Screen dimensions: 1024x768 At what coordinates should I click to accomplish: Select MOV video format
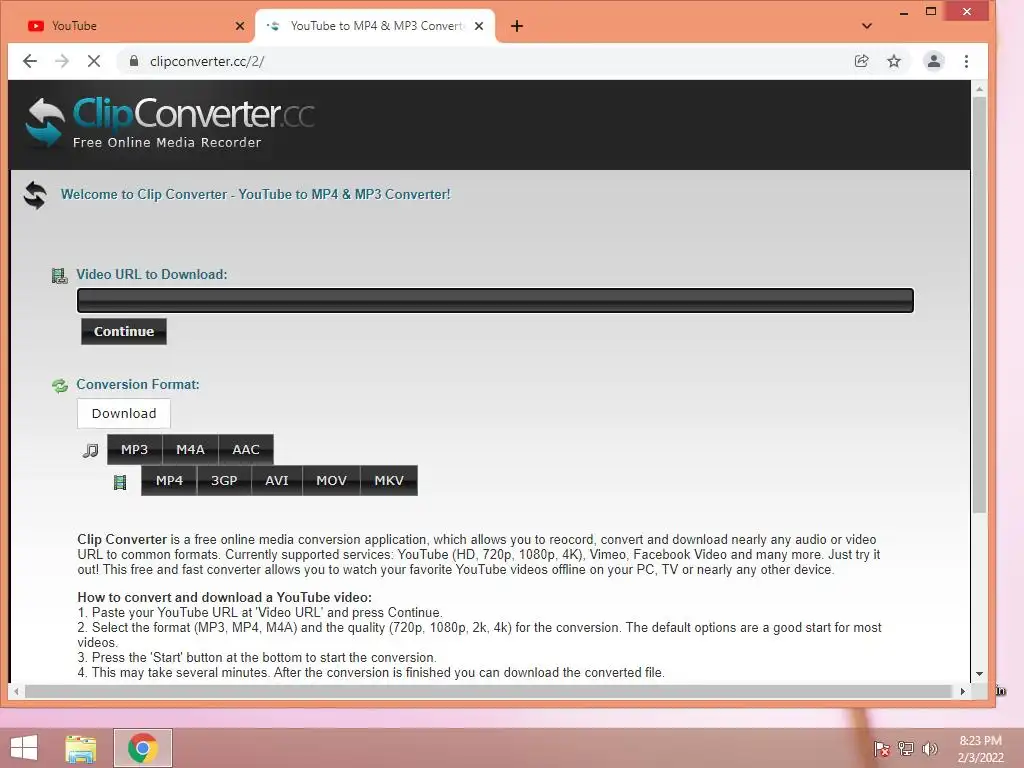click(x=331, y=481)
